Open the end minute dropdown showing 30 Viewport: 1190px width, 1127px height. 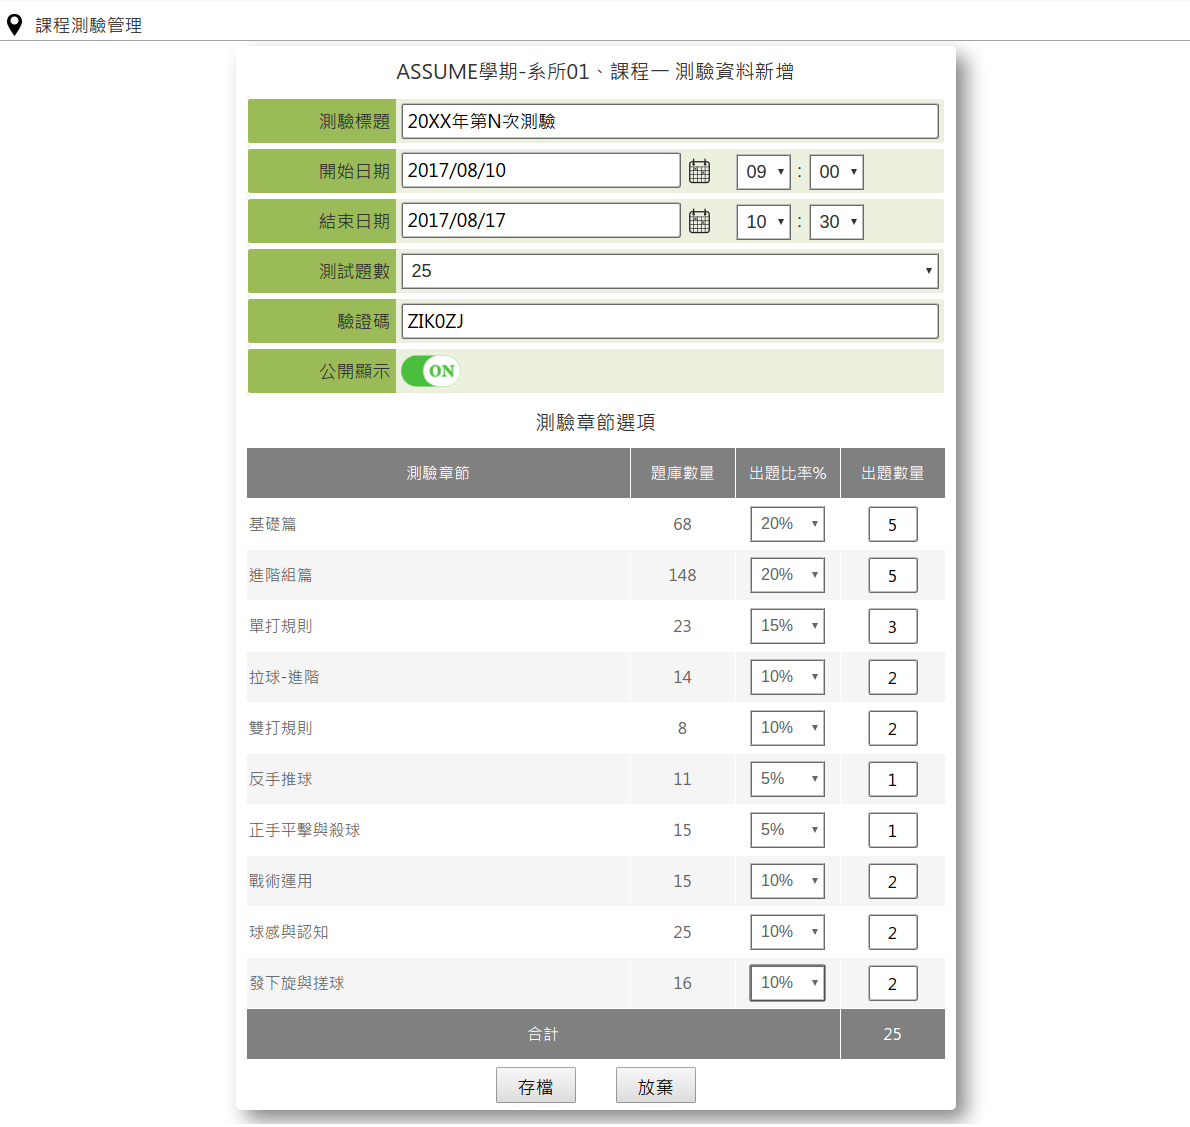click(x=836, y=222)
